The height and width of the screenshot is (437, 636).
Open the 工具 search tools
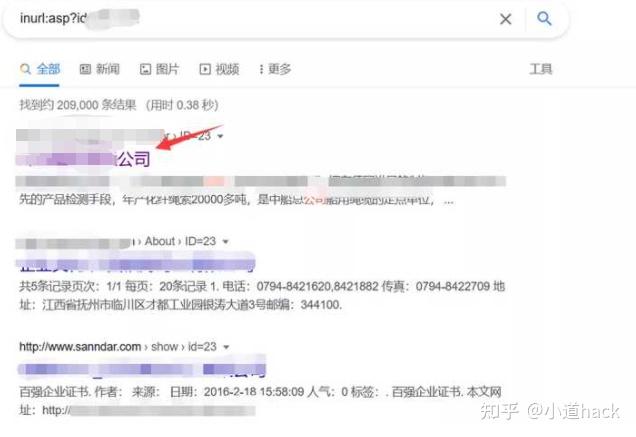coord(541,69)
